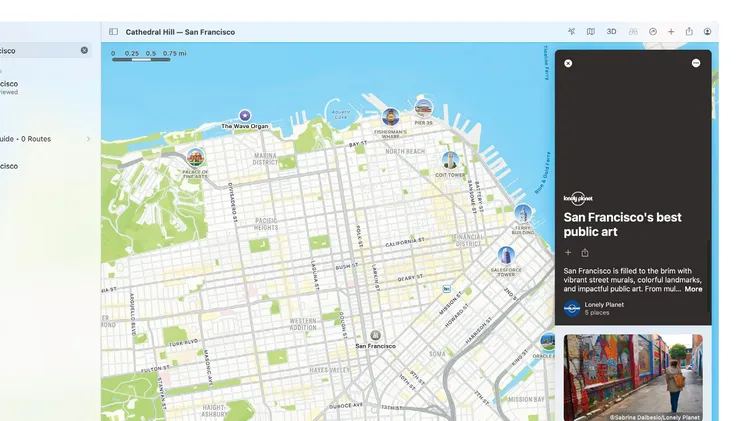Screen dimensions: 750x421
Task: Expand the Routes row chevron
Action: click(88, 139)
